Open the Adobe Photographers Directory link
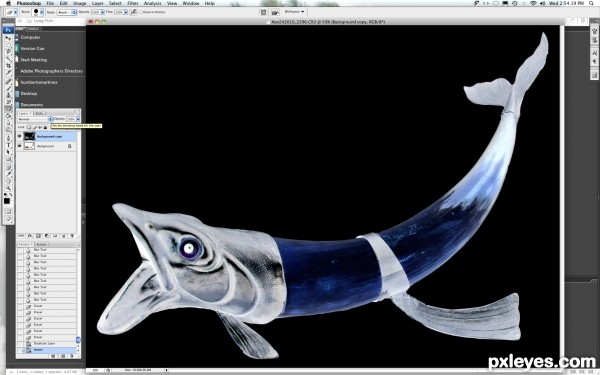This screenshot has width=600, height=375. pos(51,71)
